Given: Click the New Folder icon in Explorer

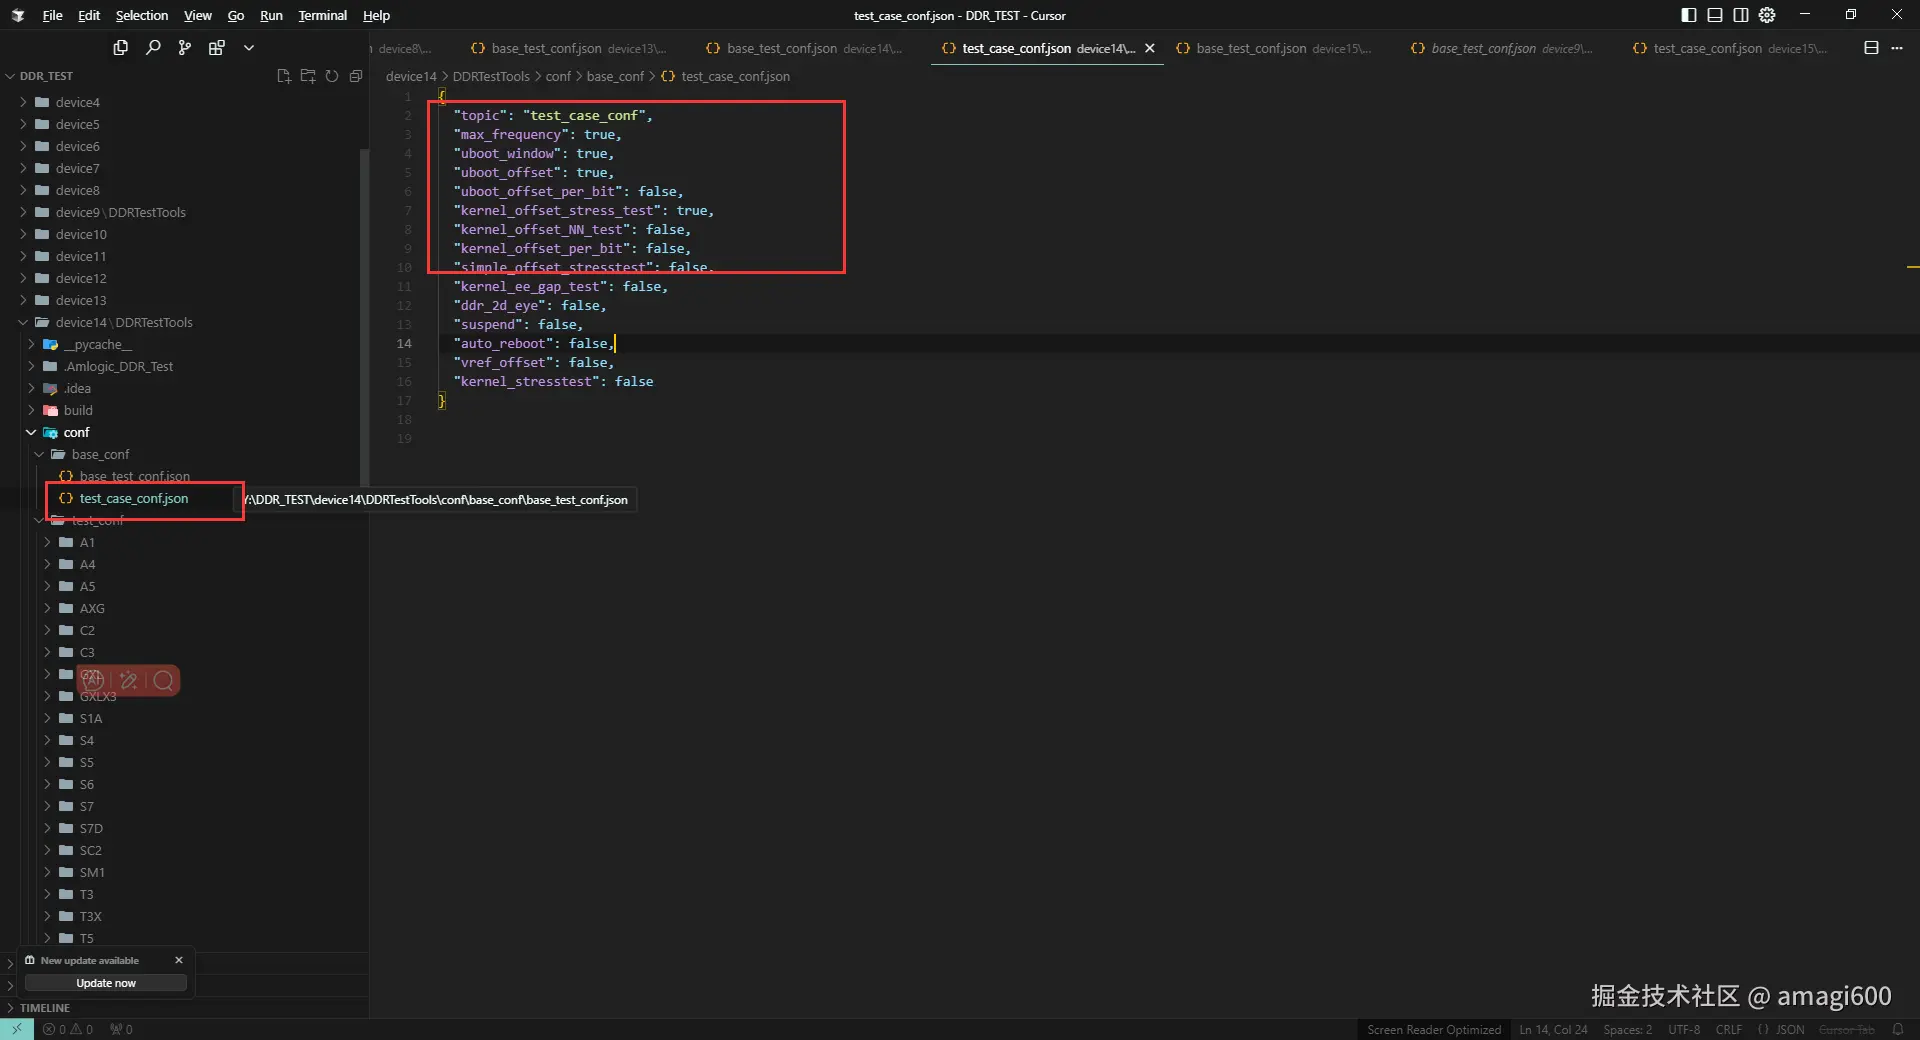Looking at the screenshot, I should (308, 76).
